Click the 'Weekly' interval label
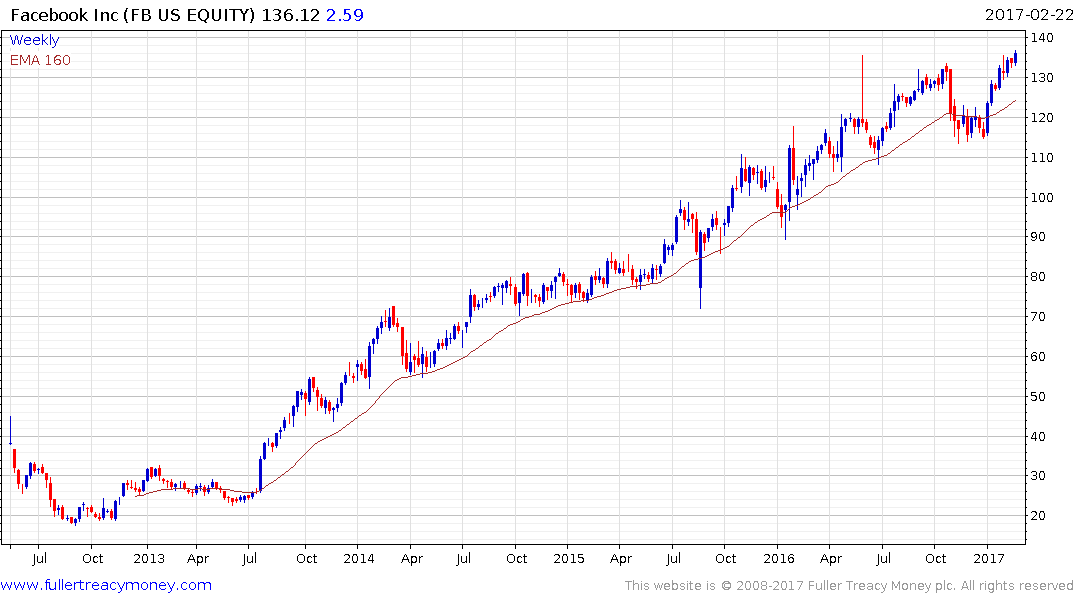This screenshot has height=600, width=1075. click(34, 40)
